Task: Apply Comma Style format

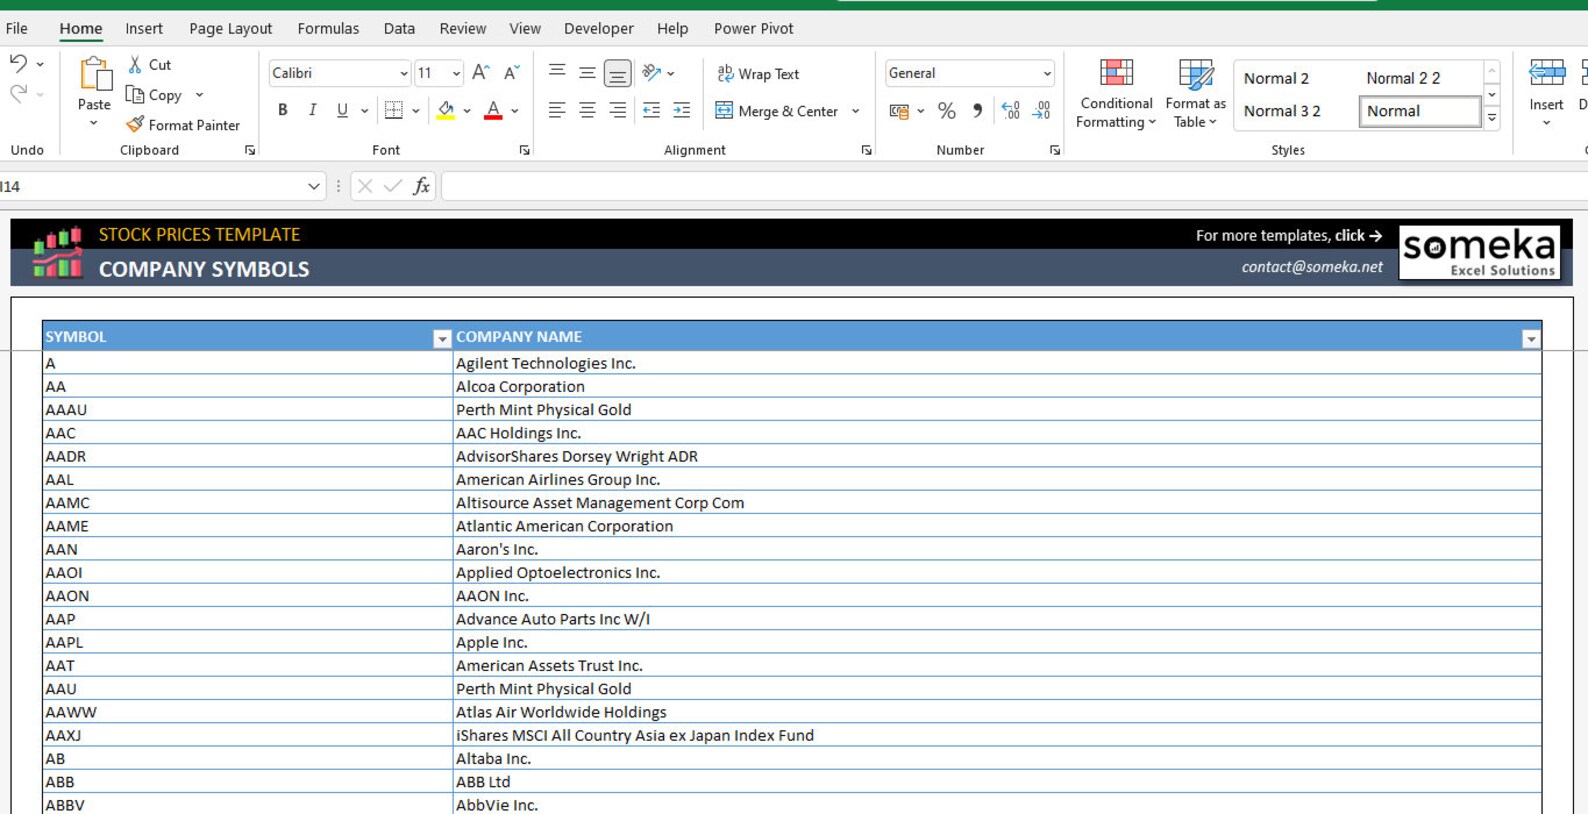Action: pos(977,111)
